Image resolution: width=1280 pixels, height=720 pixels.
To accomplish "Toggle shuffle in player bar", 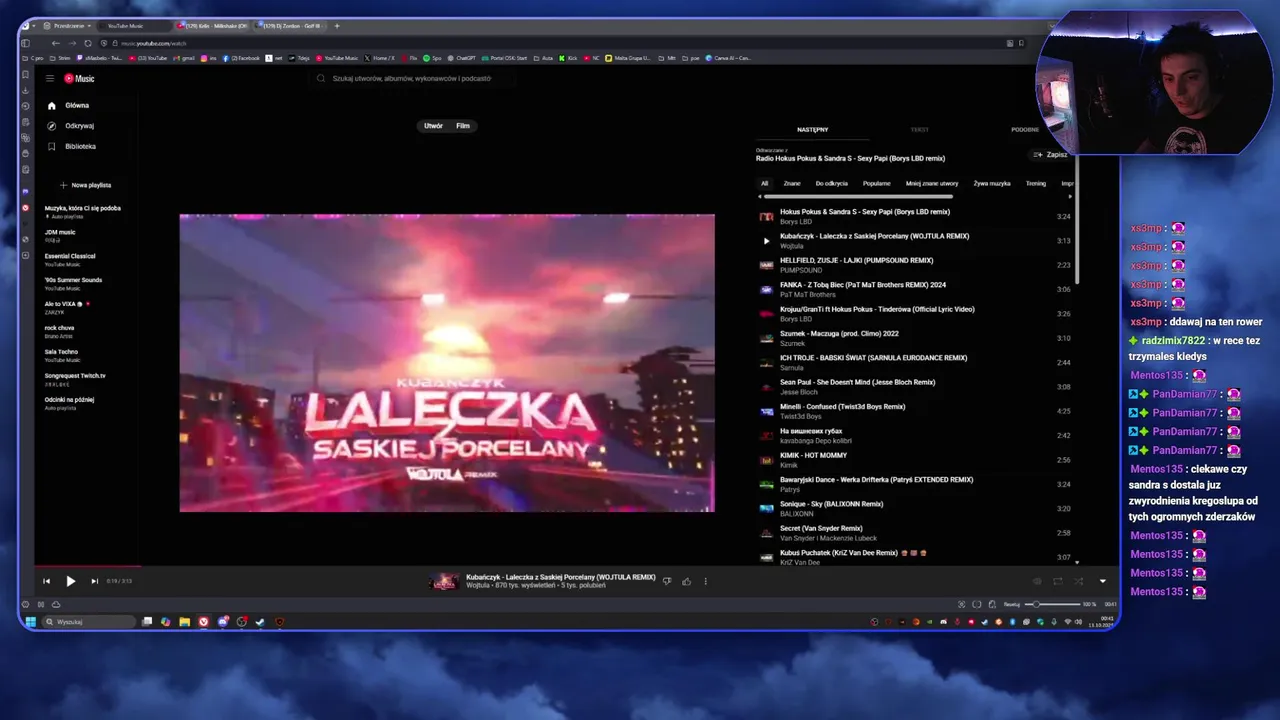I will (x=1078, y=581).
